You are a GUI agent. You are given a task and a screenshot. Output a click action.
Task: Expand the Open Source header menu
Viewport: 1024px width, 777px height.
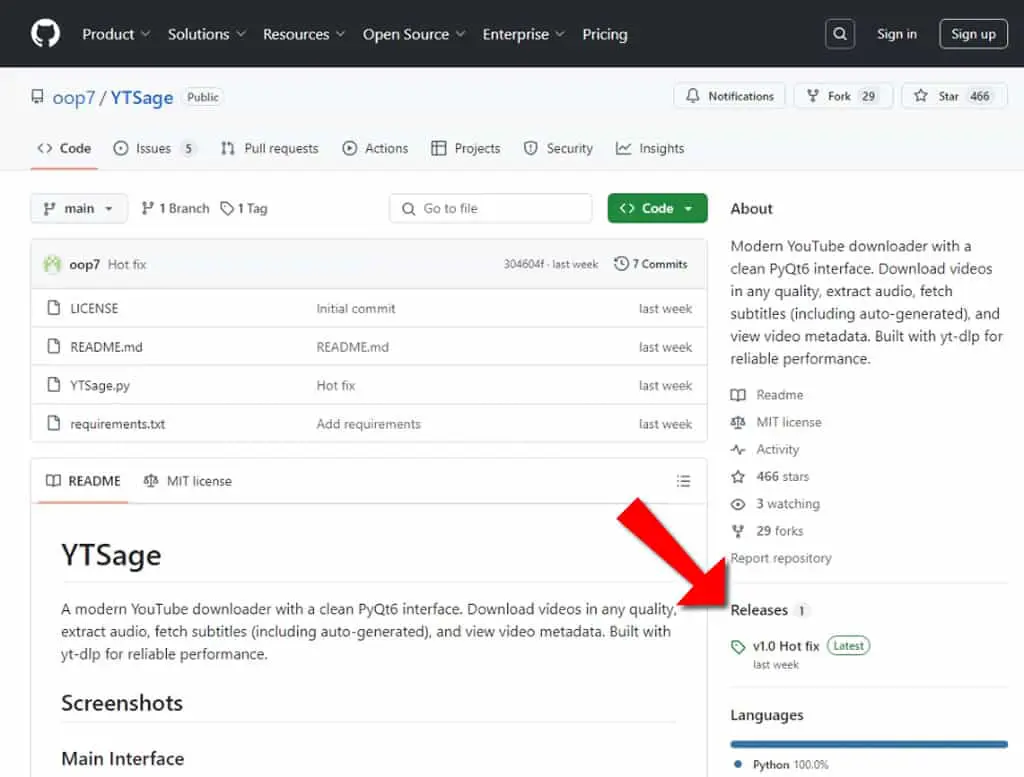pyautogui.click(x=414, y=34)
